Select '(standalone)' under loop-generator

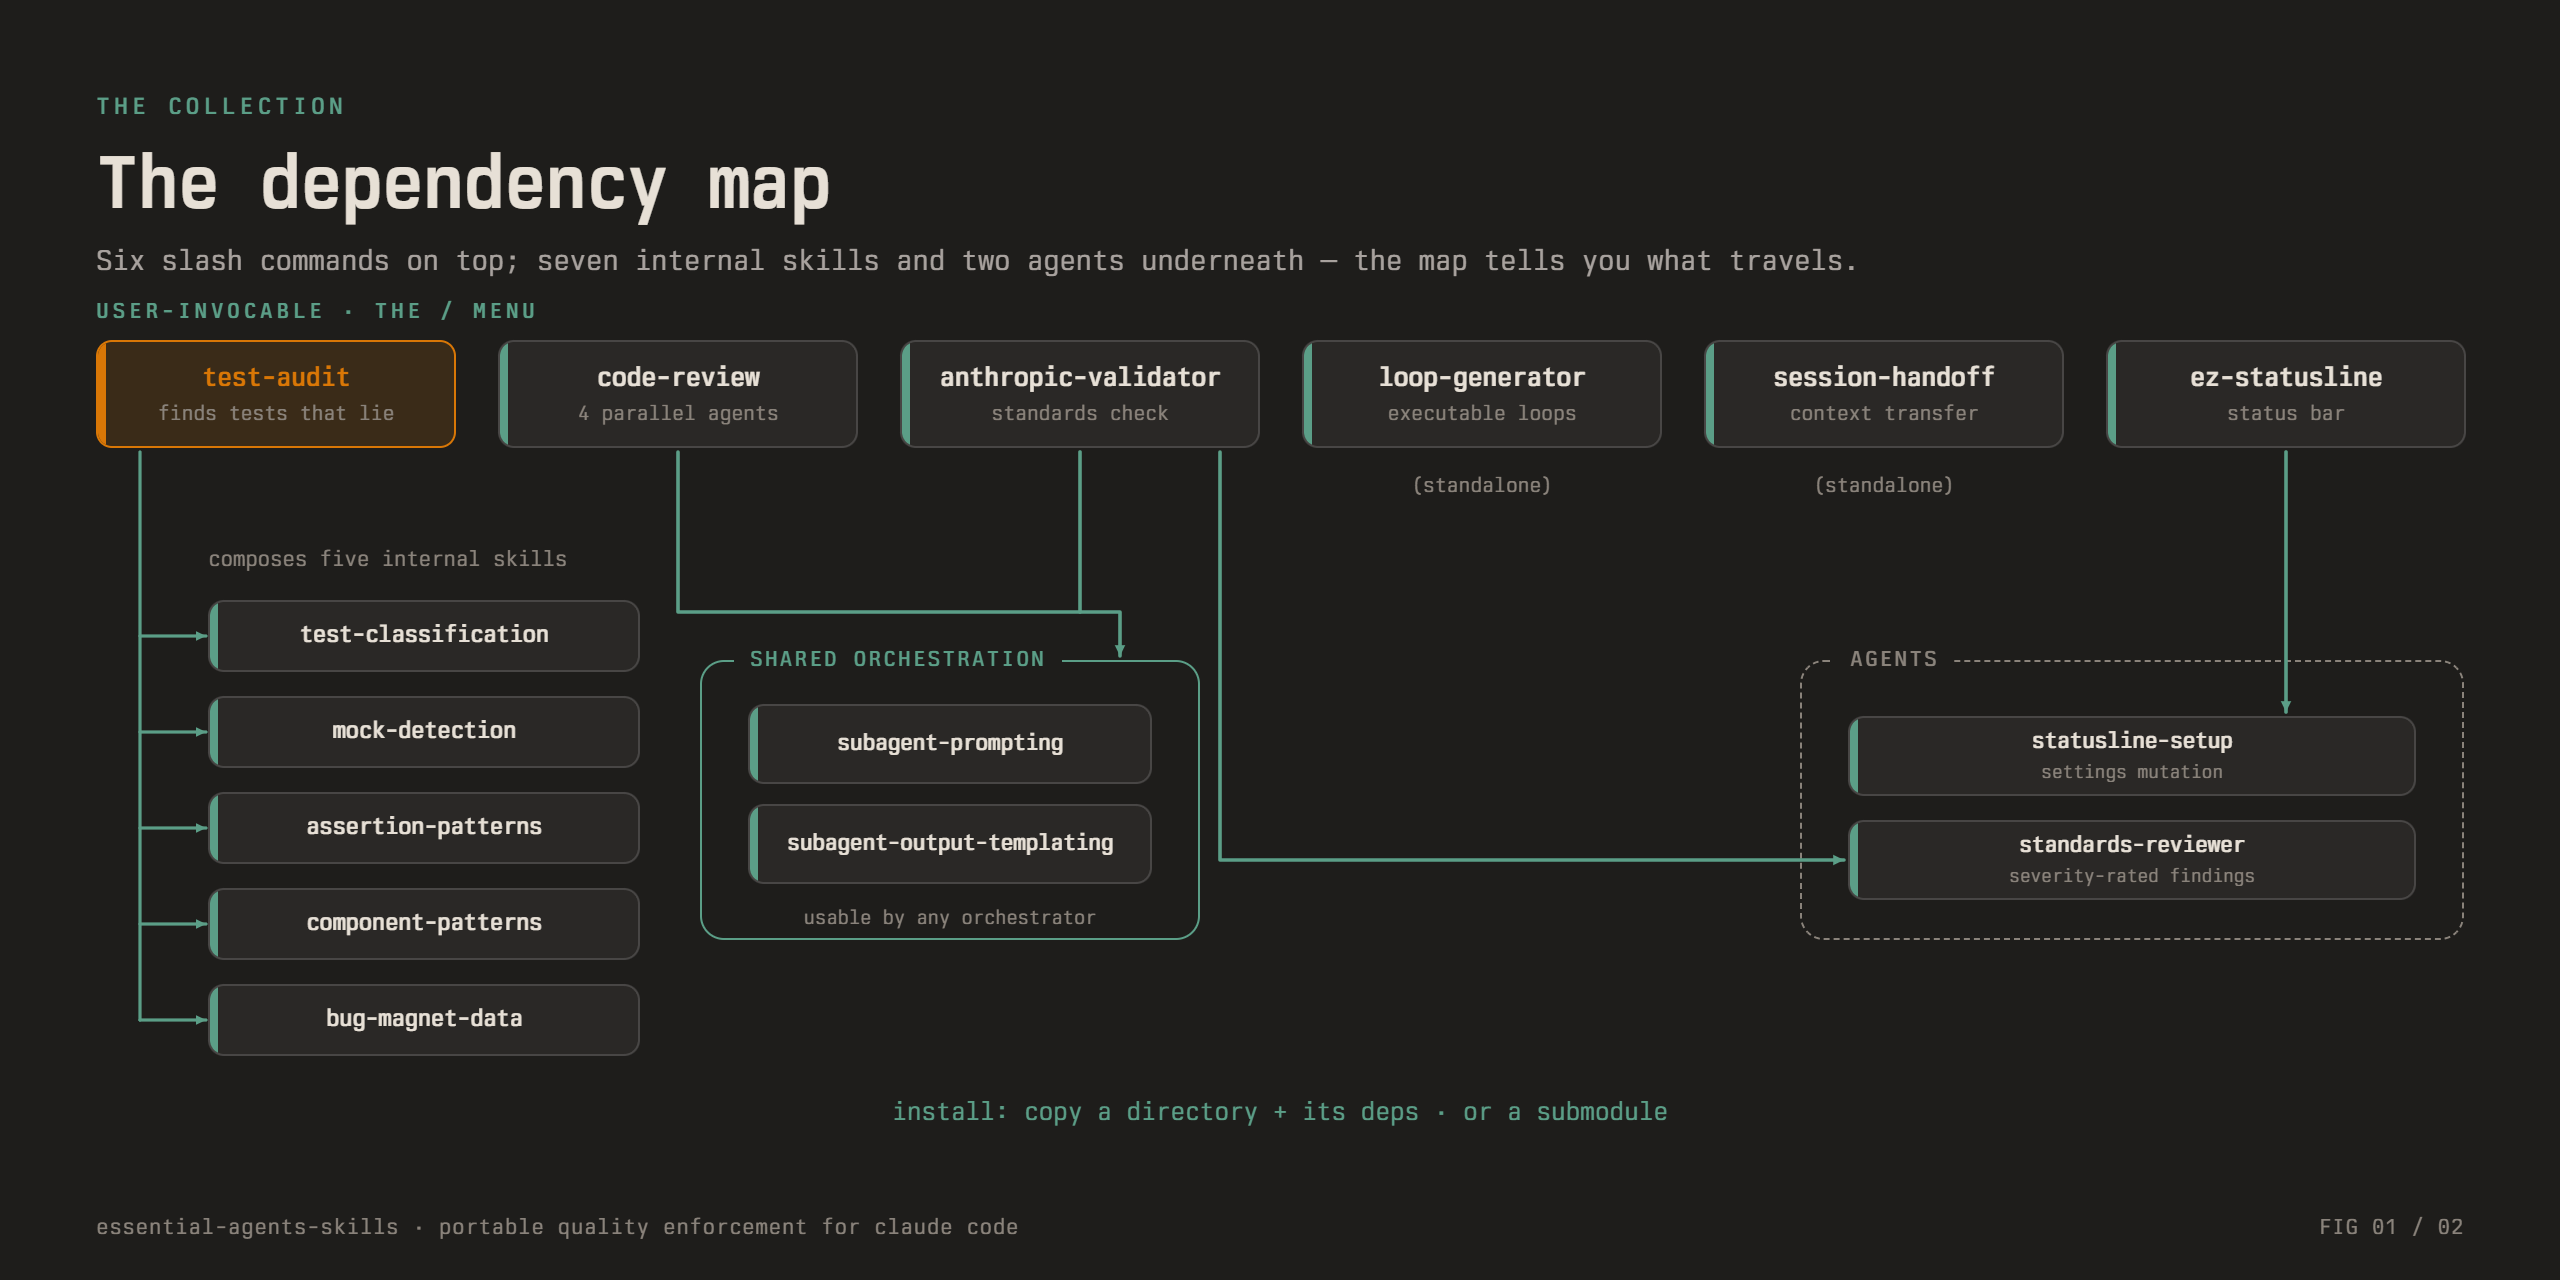pos(1482,485)
